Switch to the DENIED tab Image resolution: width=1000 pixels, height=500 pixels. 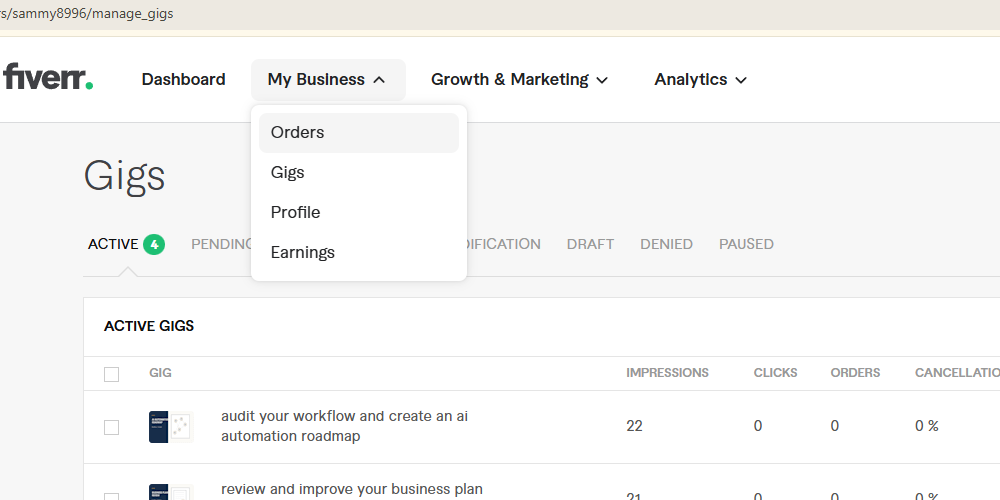(x=666, y=244)
